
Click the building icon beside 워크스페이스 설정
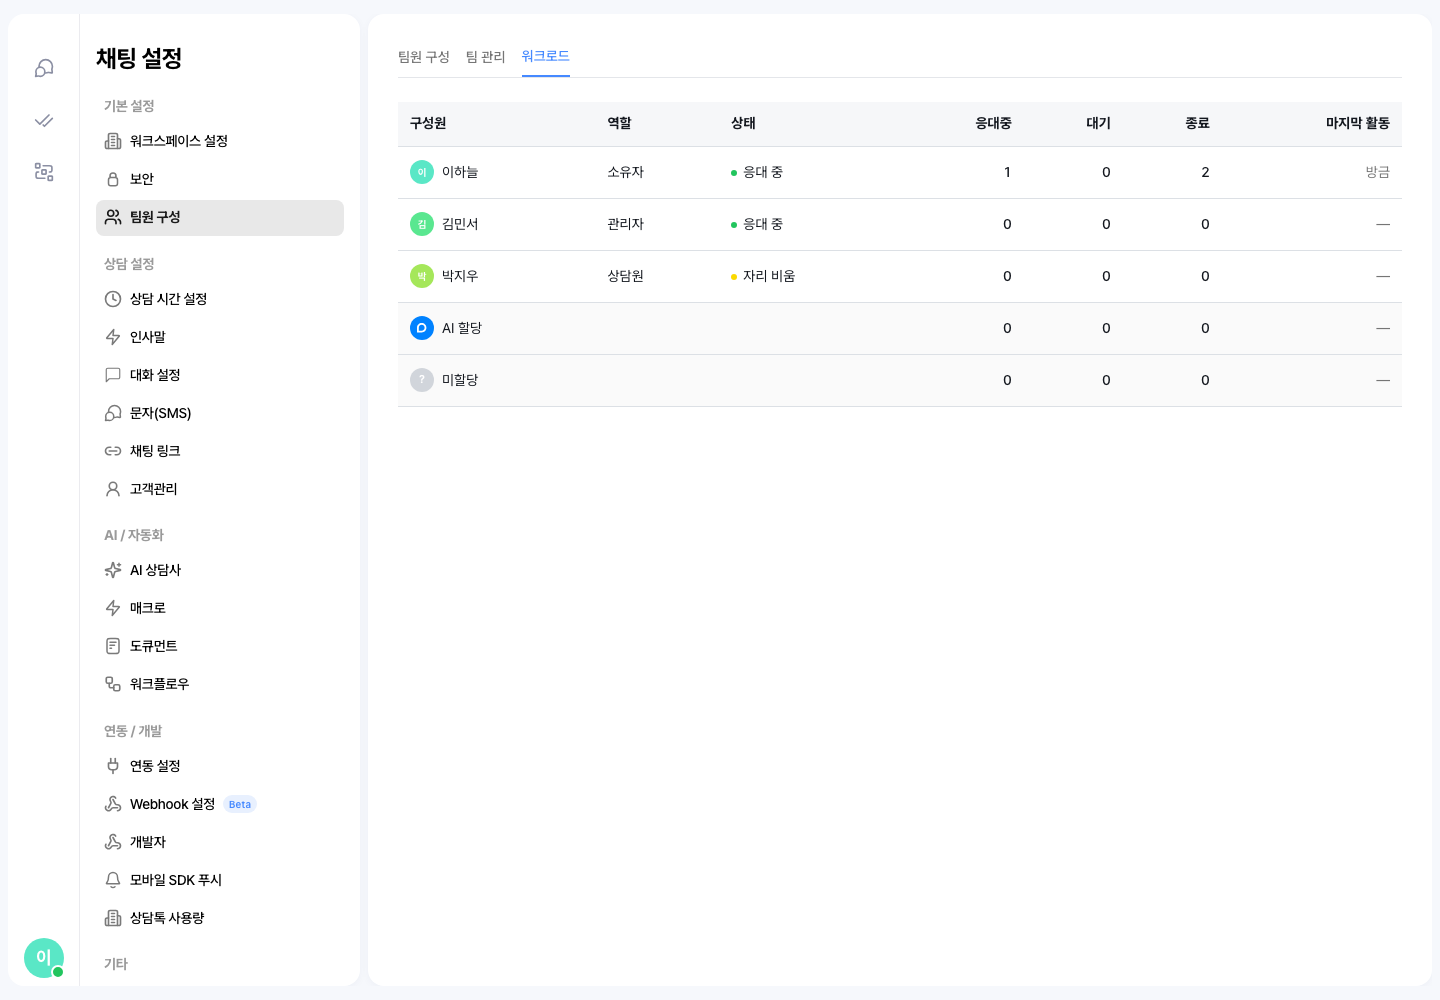113,141
